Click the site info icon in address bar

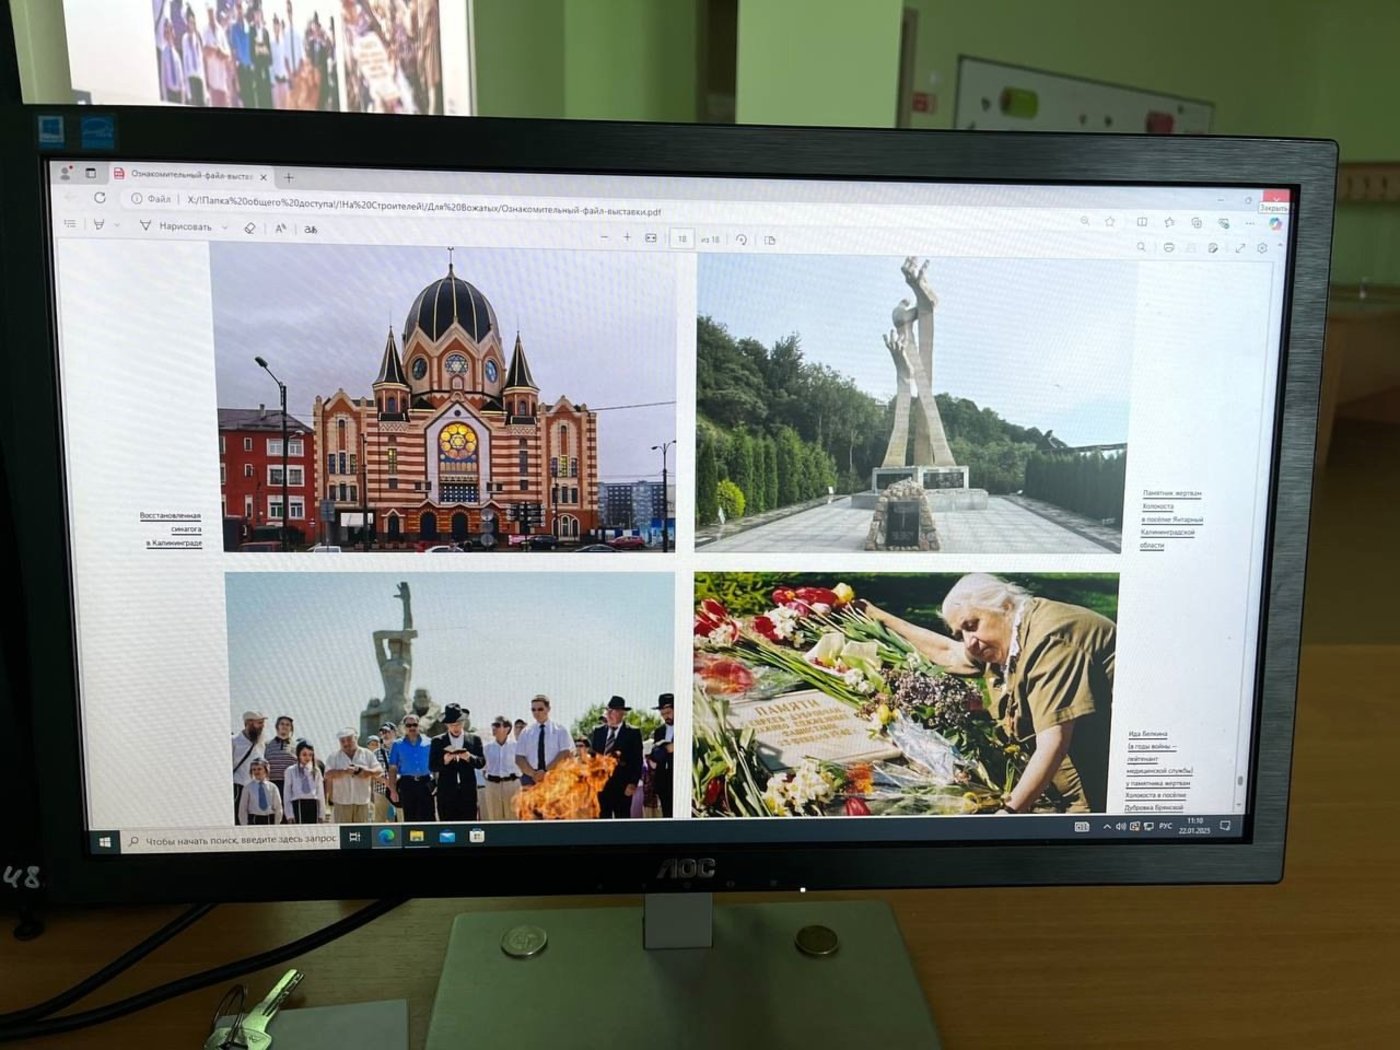[137, 199]
